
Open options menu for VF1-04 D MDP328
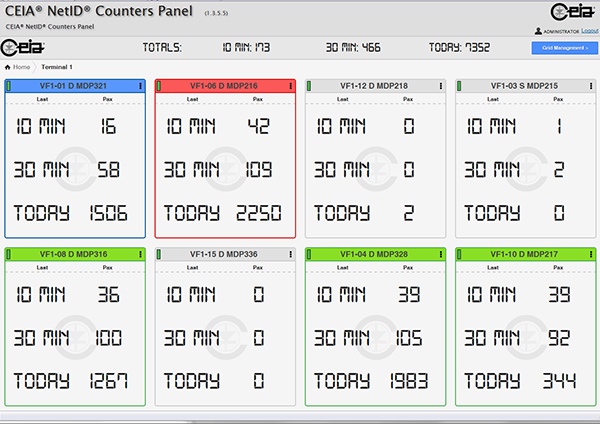(441, 254)
